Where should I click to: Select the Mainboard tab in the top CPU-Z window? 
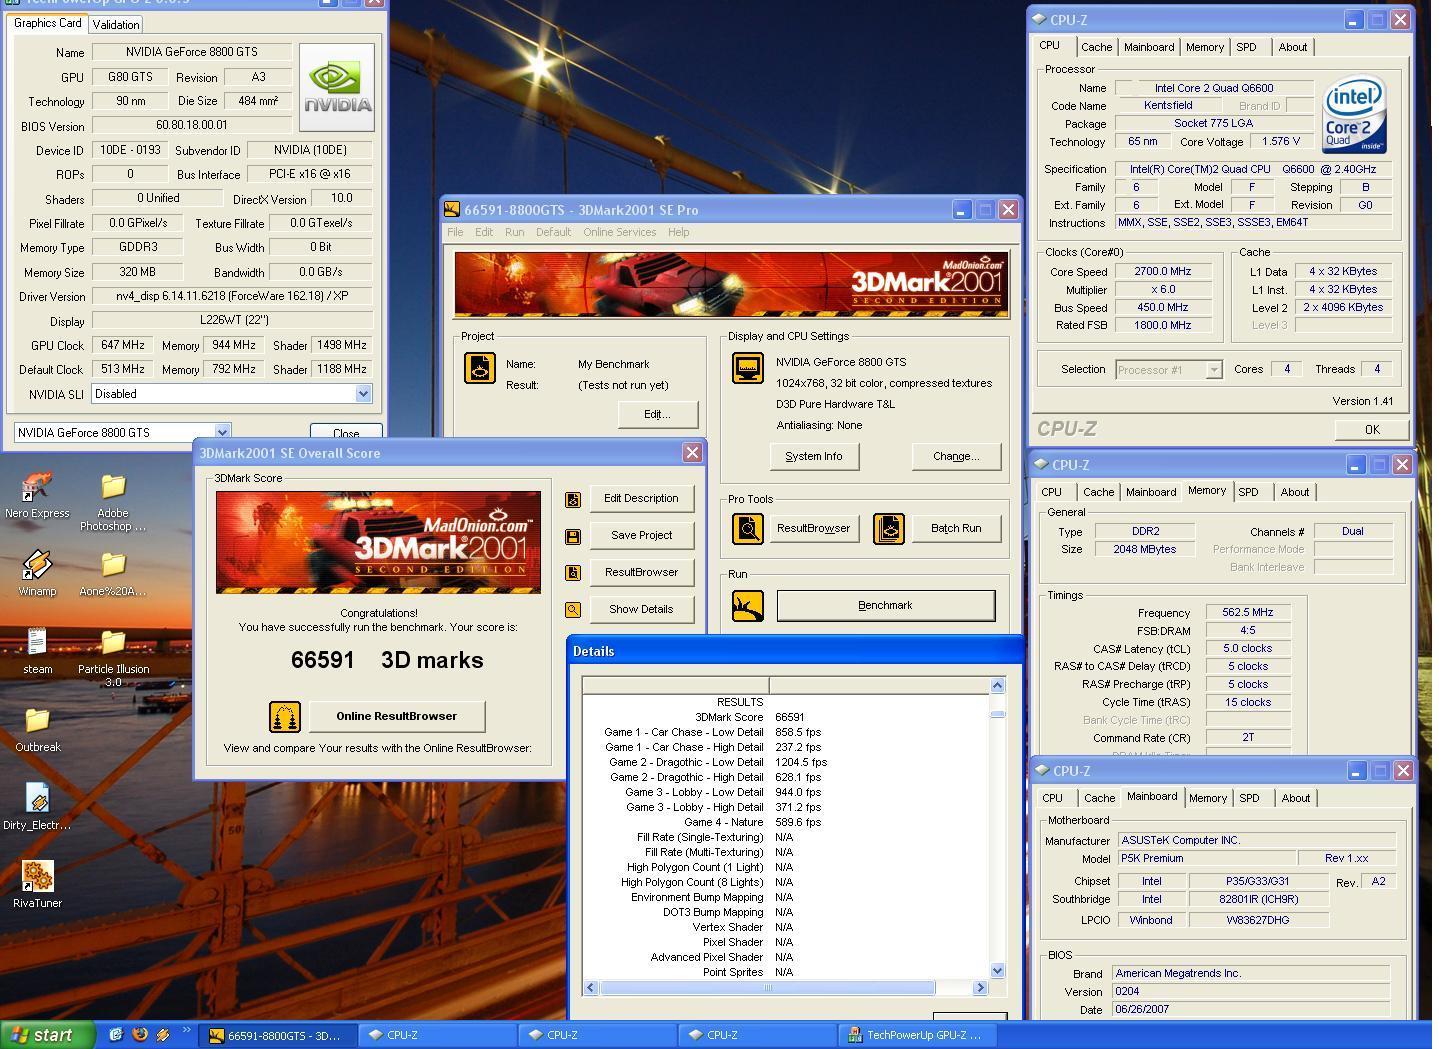1149,47
